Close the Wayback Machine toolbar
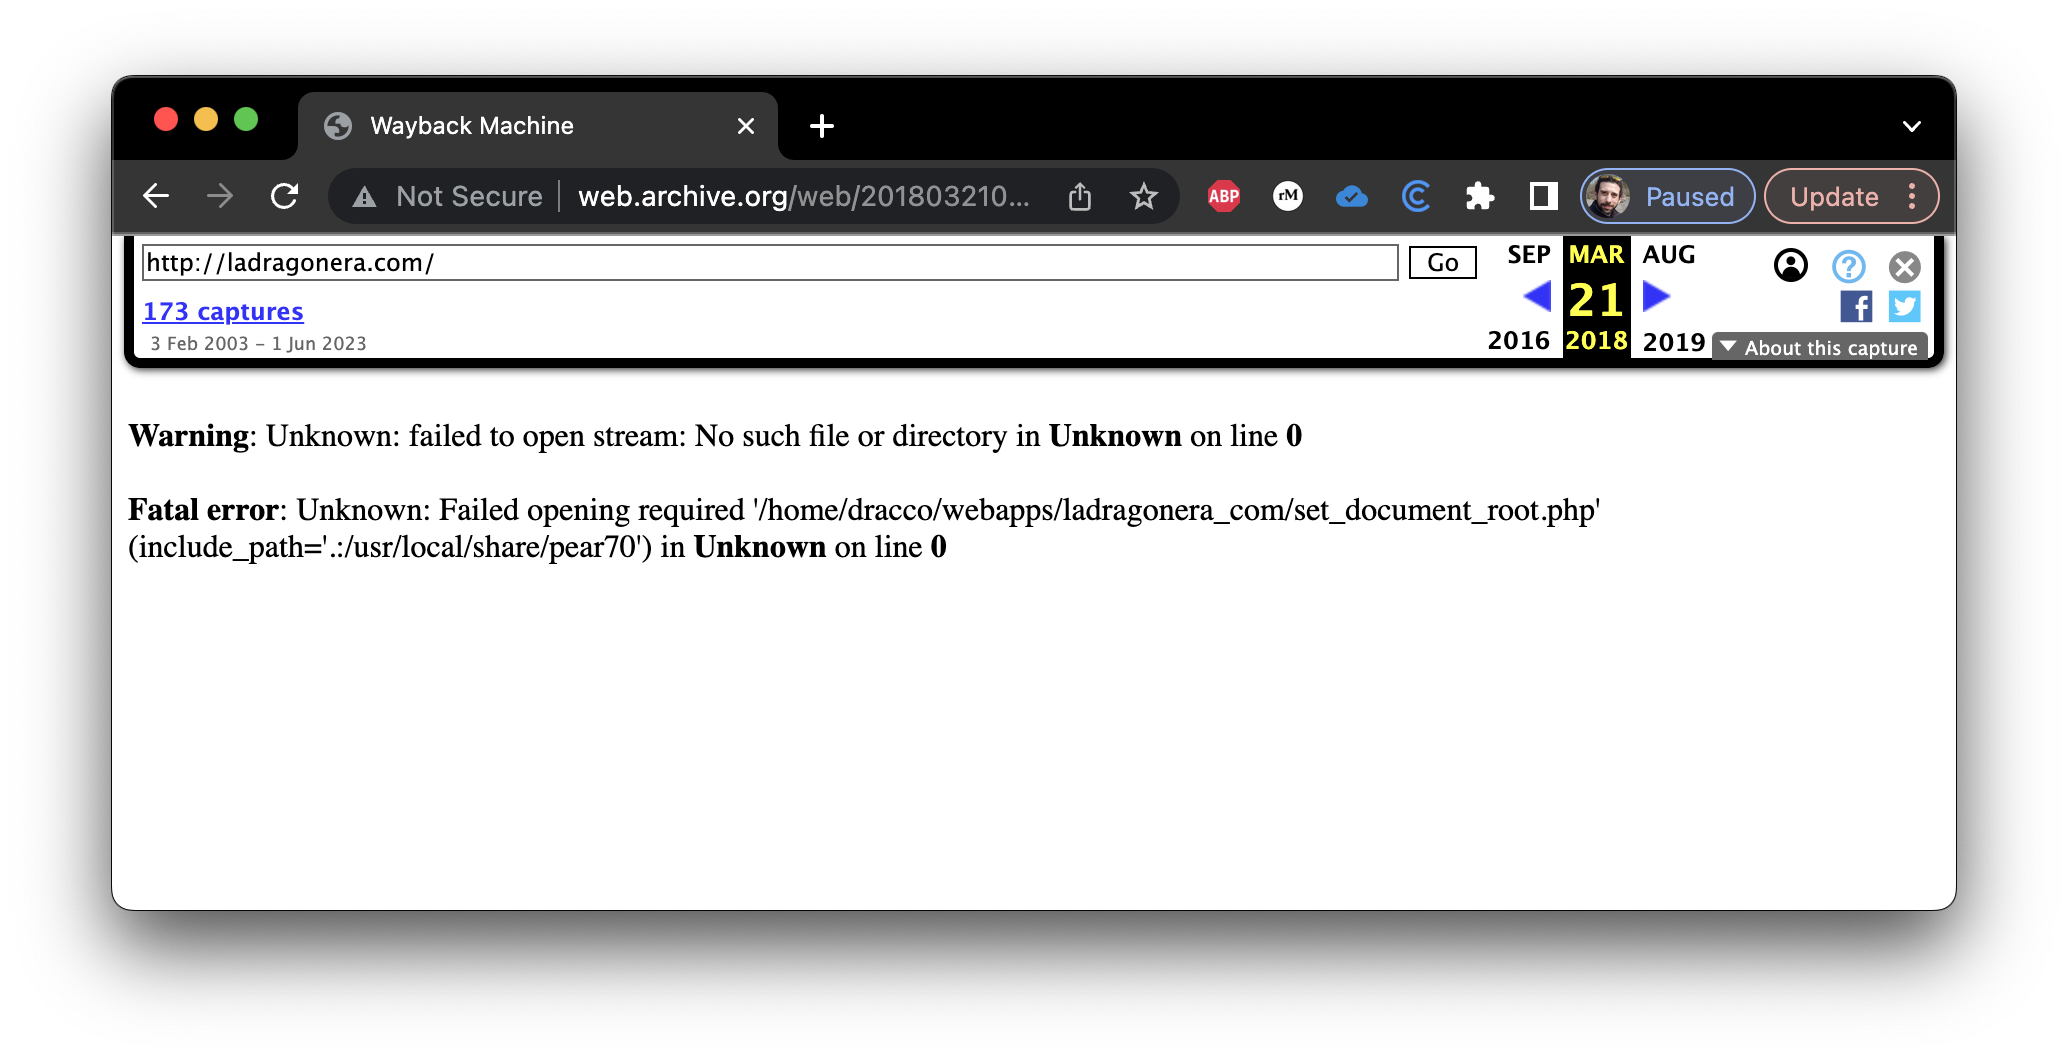2068x1058 pixels. click(x=1904, y=266)
